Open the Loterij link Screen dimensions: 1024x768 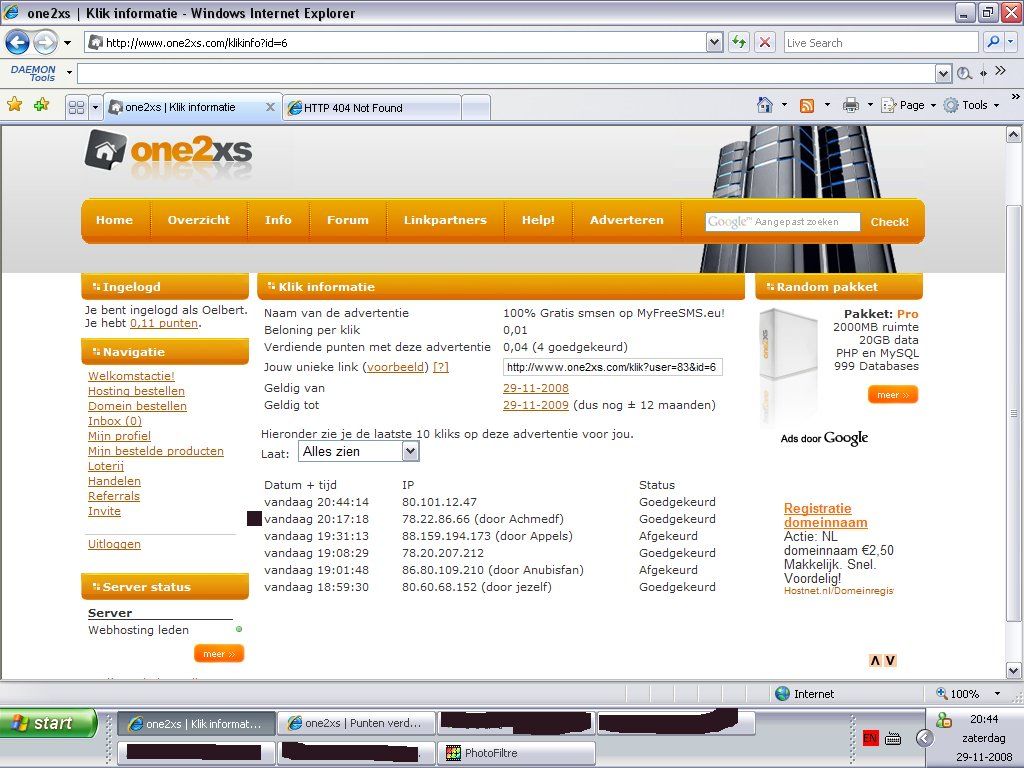[106, 466]
